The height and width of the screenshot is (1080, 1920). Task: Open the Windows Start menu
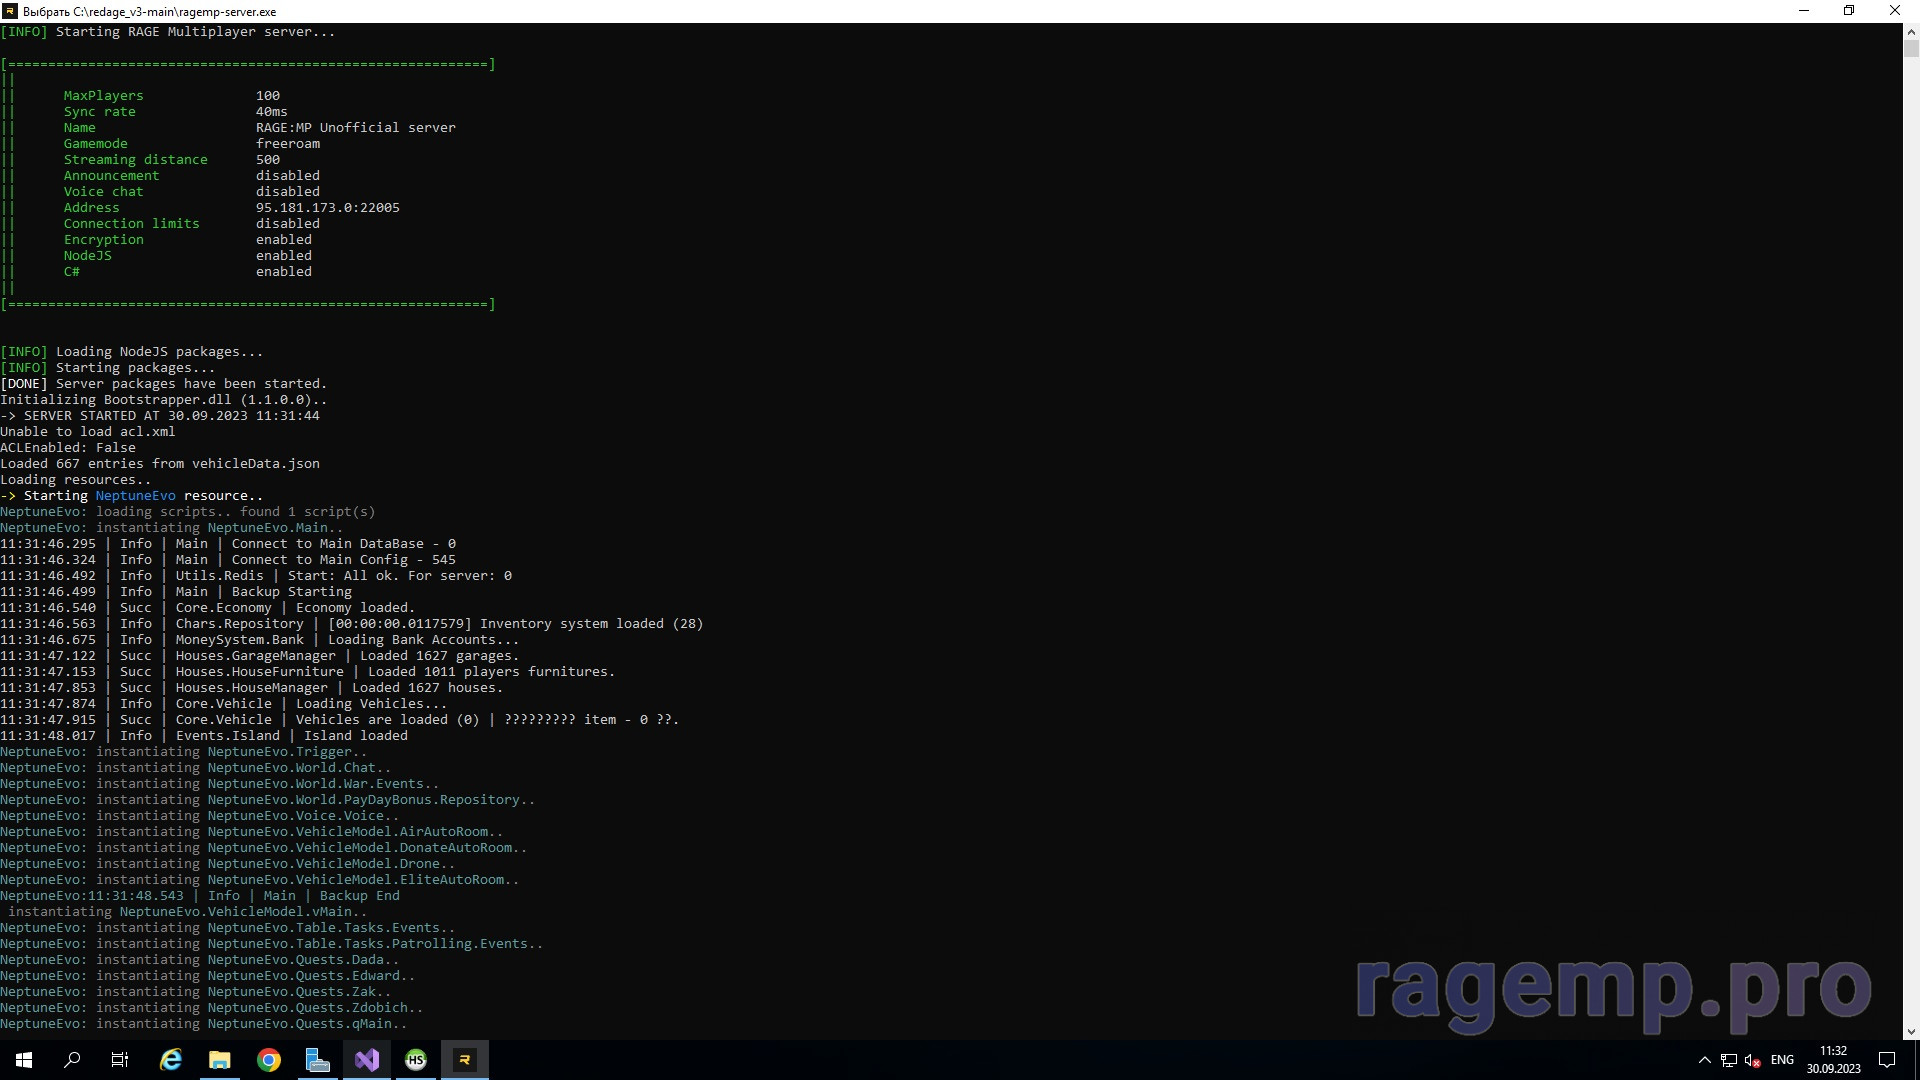(x=24, y=1060)
